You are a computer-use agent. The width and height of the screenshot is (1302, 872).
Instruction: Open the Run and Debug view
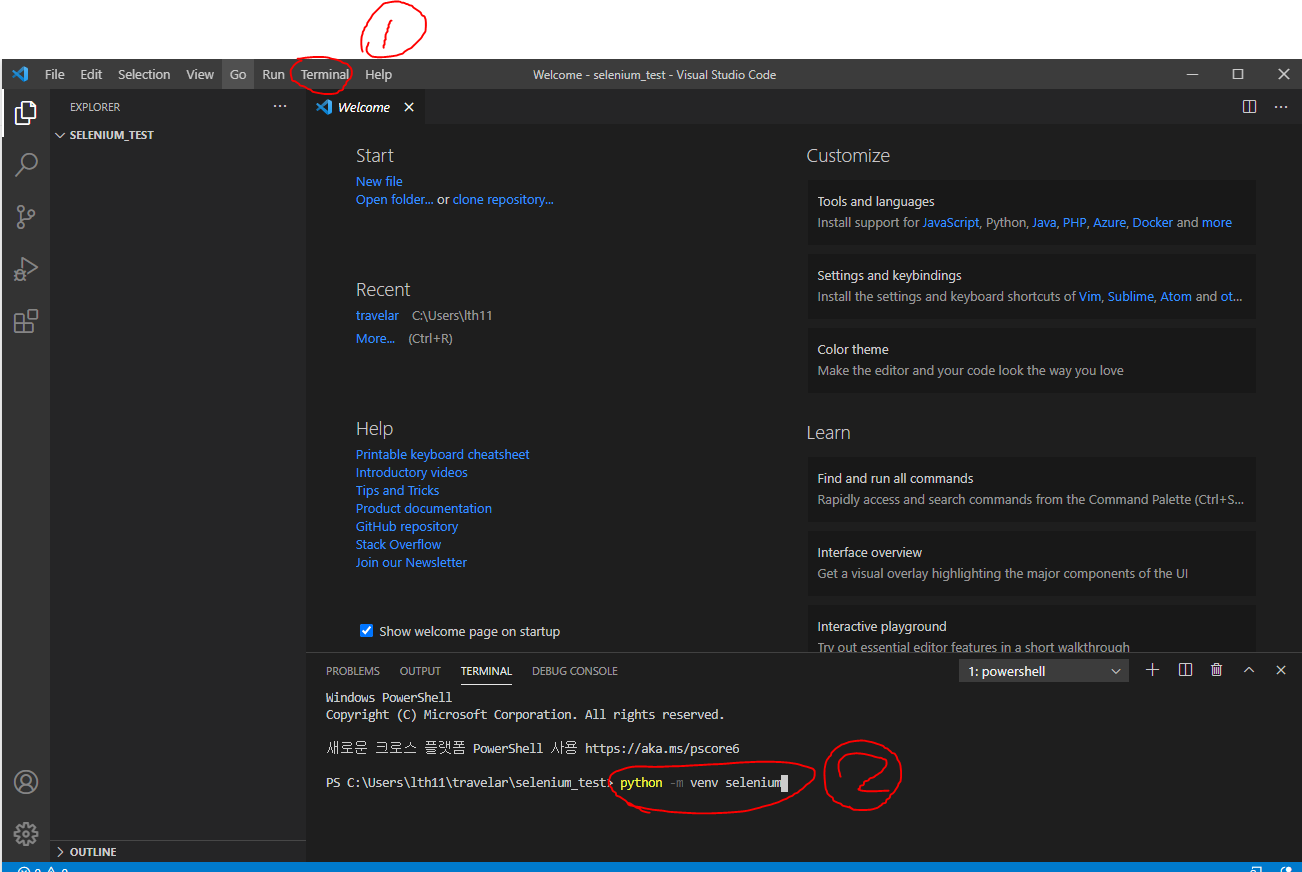pos(26,269)
